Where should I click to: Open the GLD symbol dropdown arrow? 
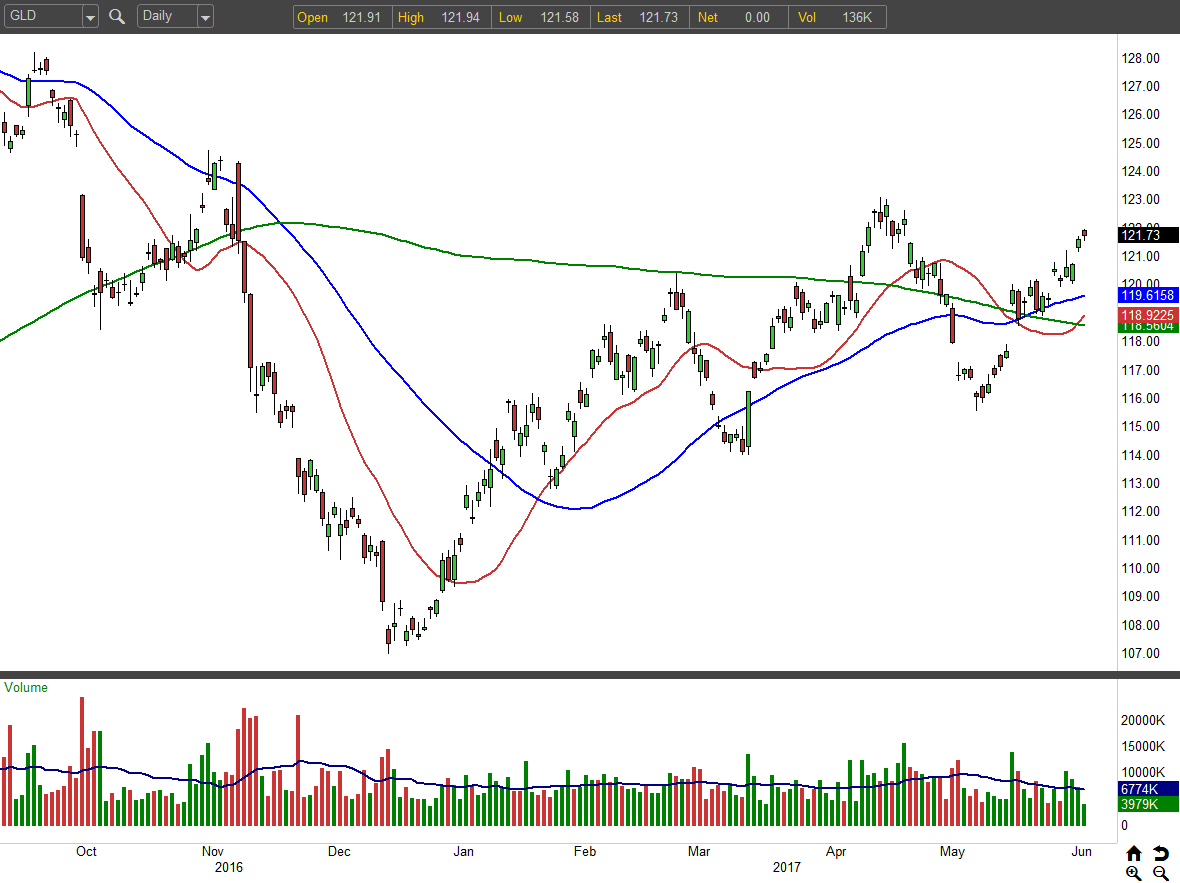click(89, 16)
